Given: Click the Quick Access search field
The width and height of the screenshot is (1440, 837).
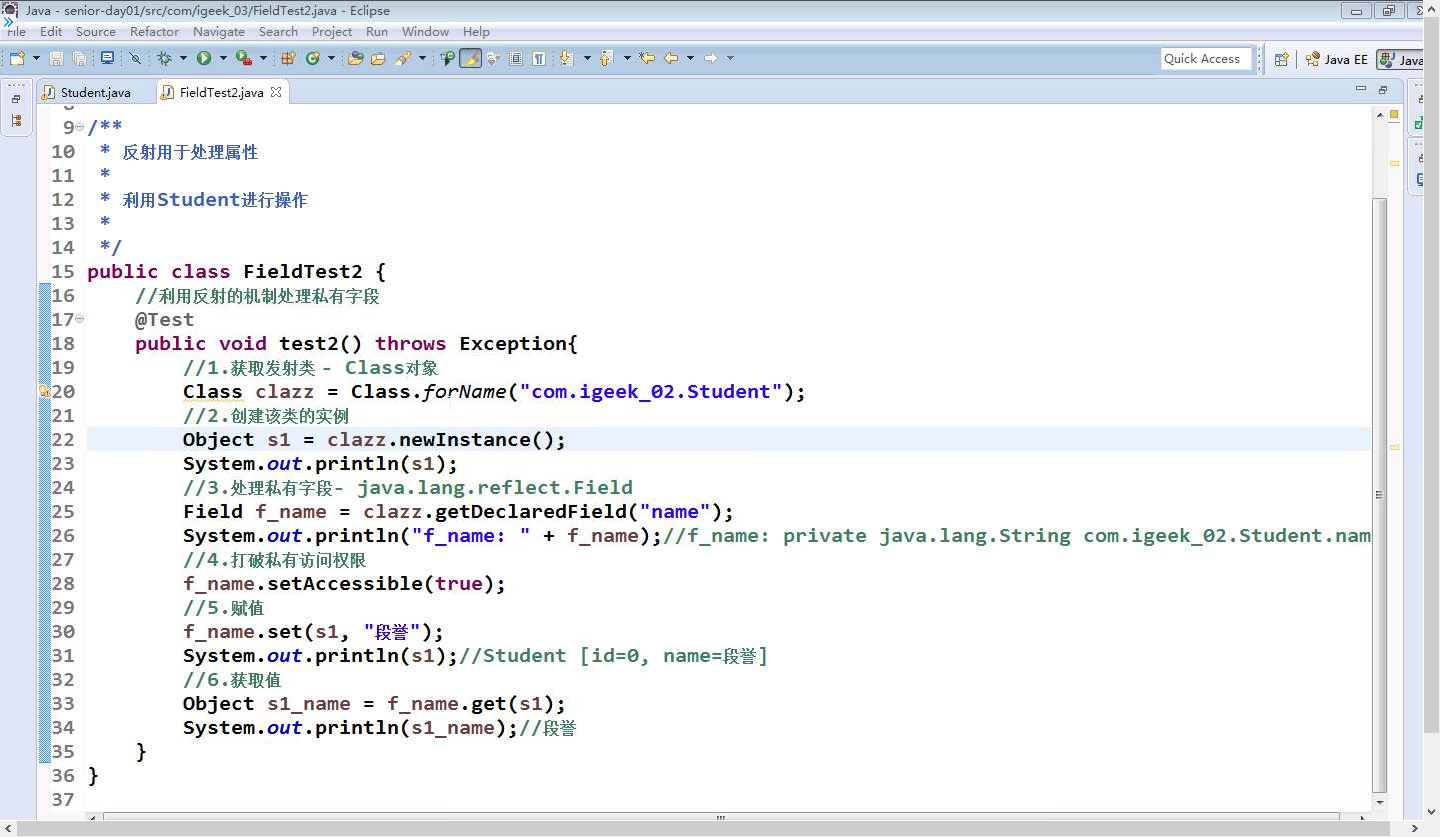Looking at the screenshot, I should (1207, 59).
